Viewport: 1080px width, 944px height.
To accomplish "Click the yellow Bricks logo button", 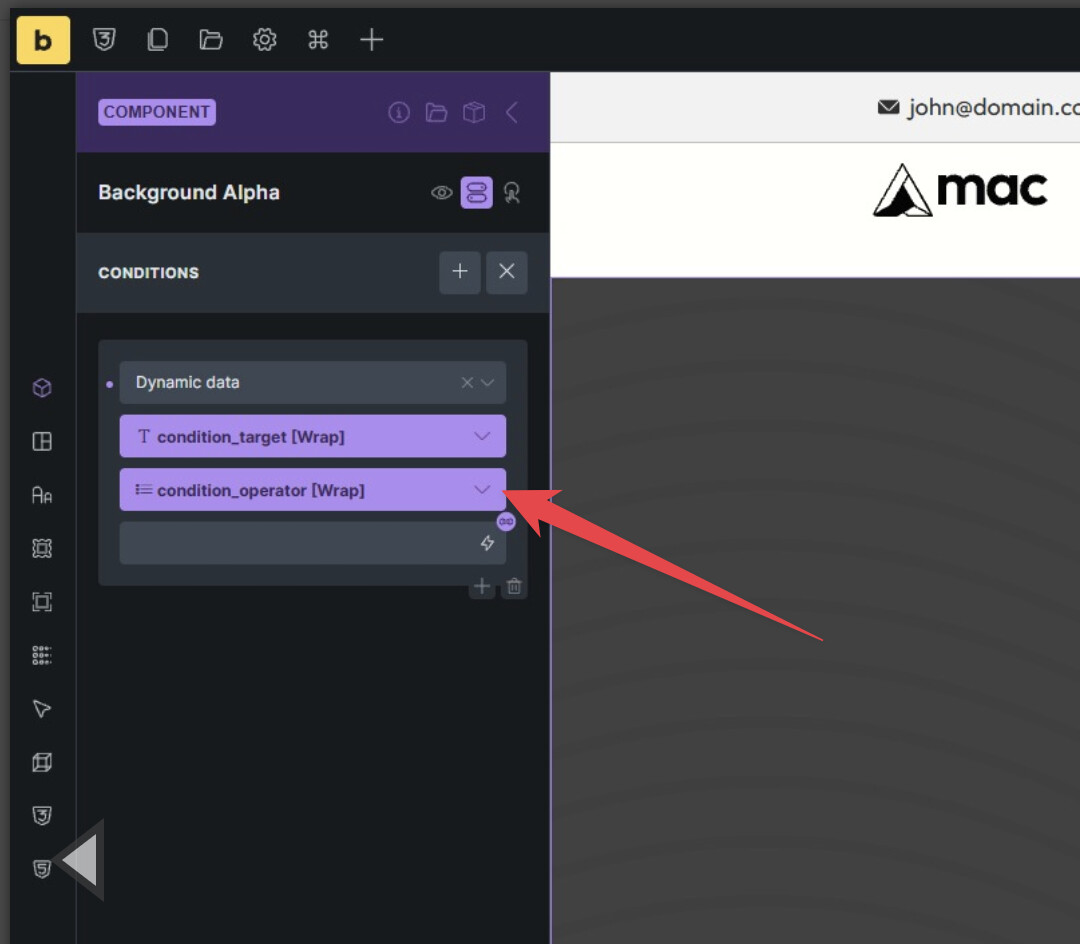I will [x=43, y=40].
